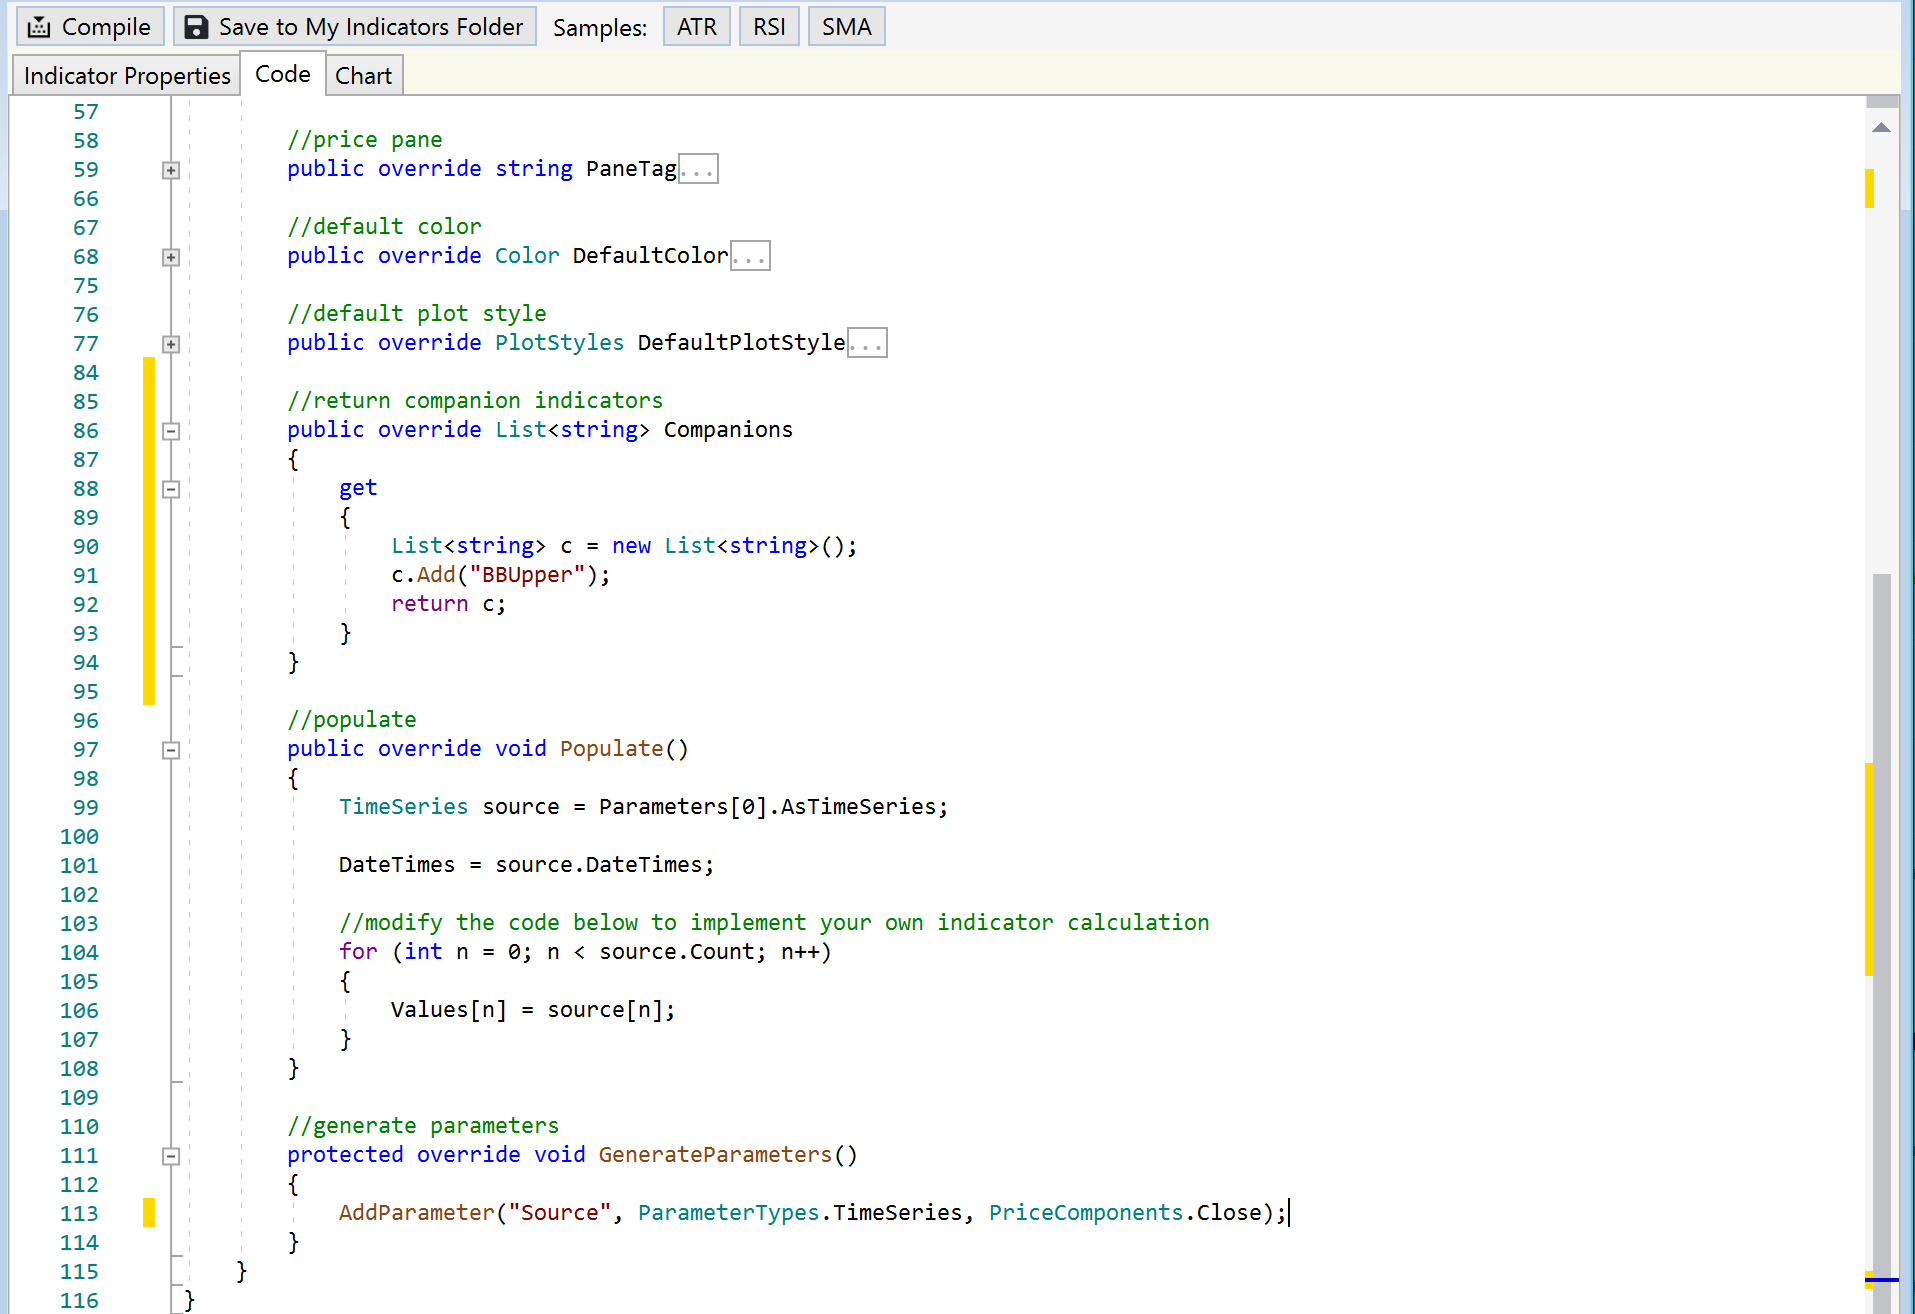Click the //default color comment
Screen dimensions: 1915x1314
click(384, 227)
